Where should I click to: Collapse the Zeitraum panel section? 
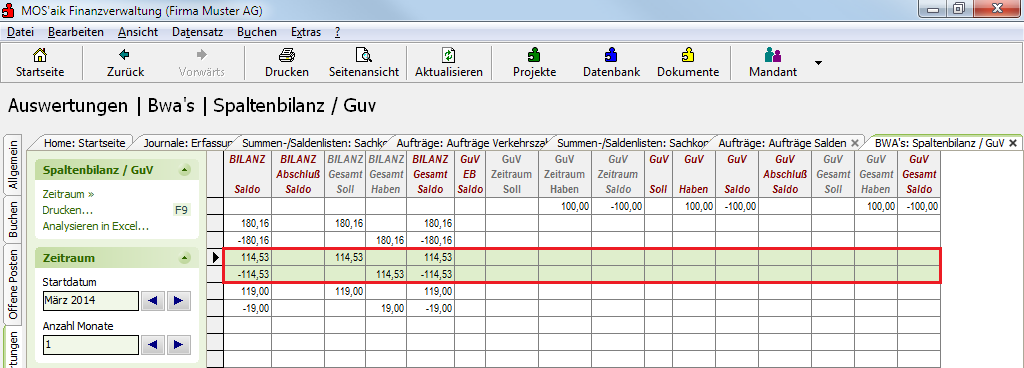coord(185,258)
